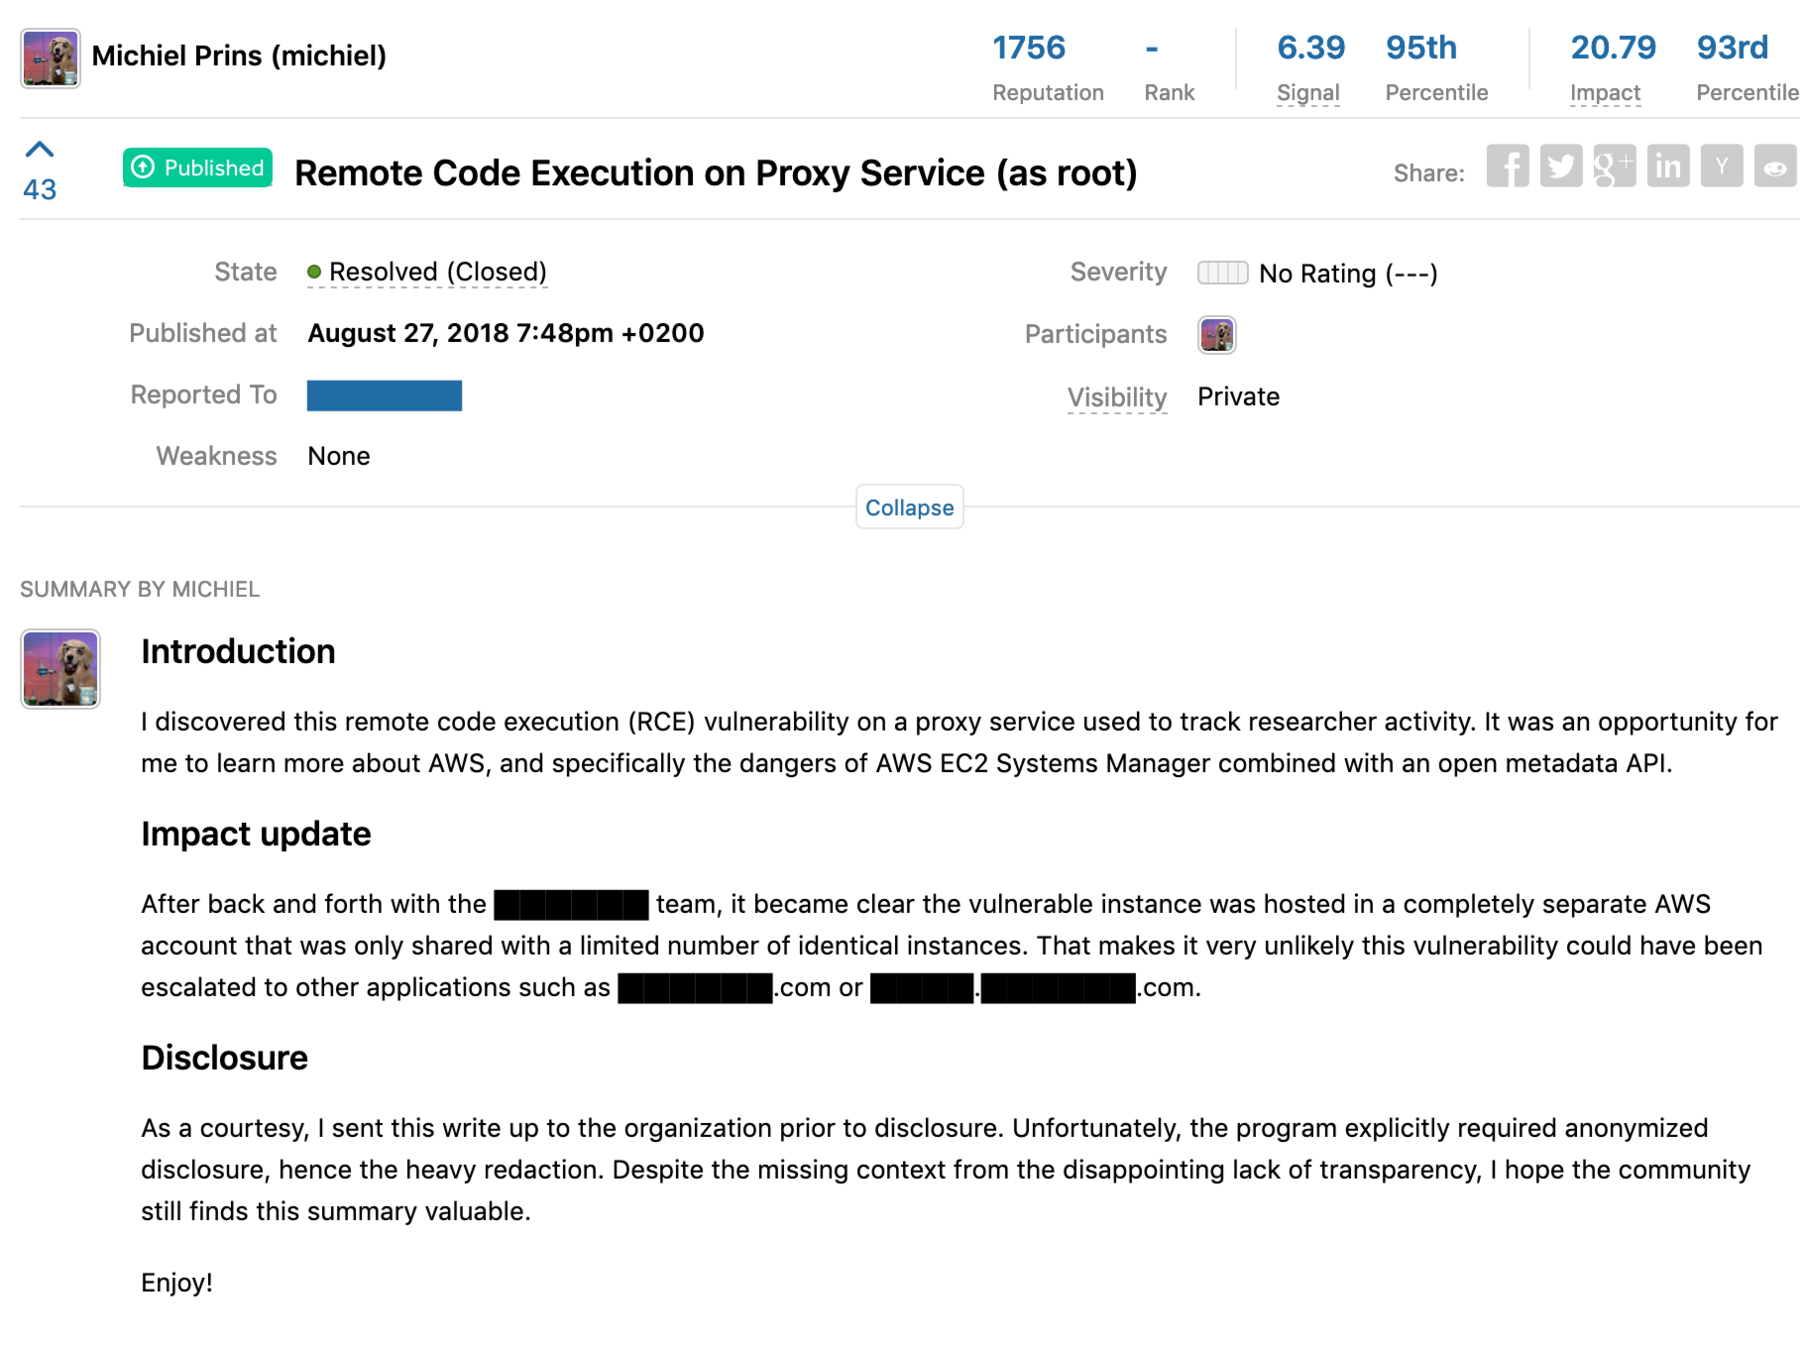Click the 1756 reputation number
The width and height of the screenshot is (1806, 1350).
click(x=1028, y=48)
